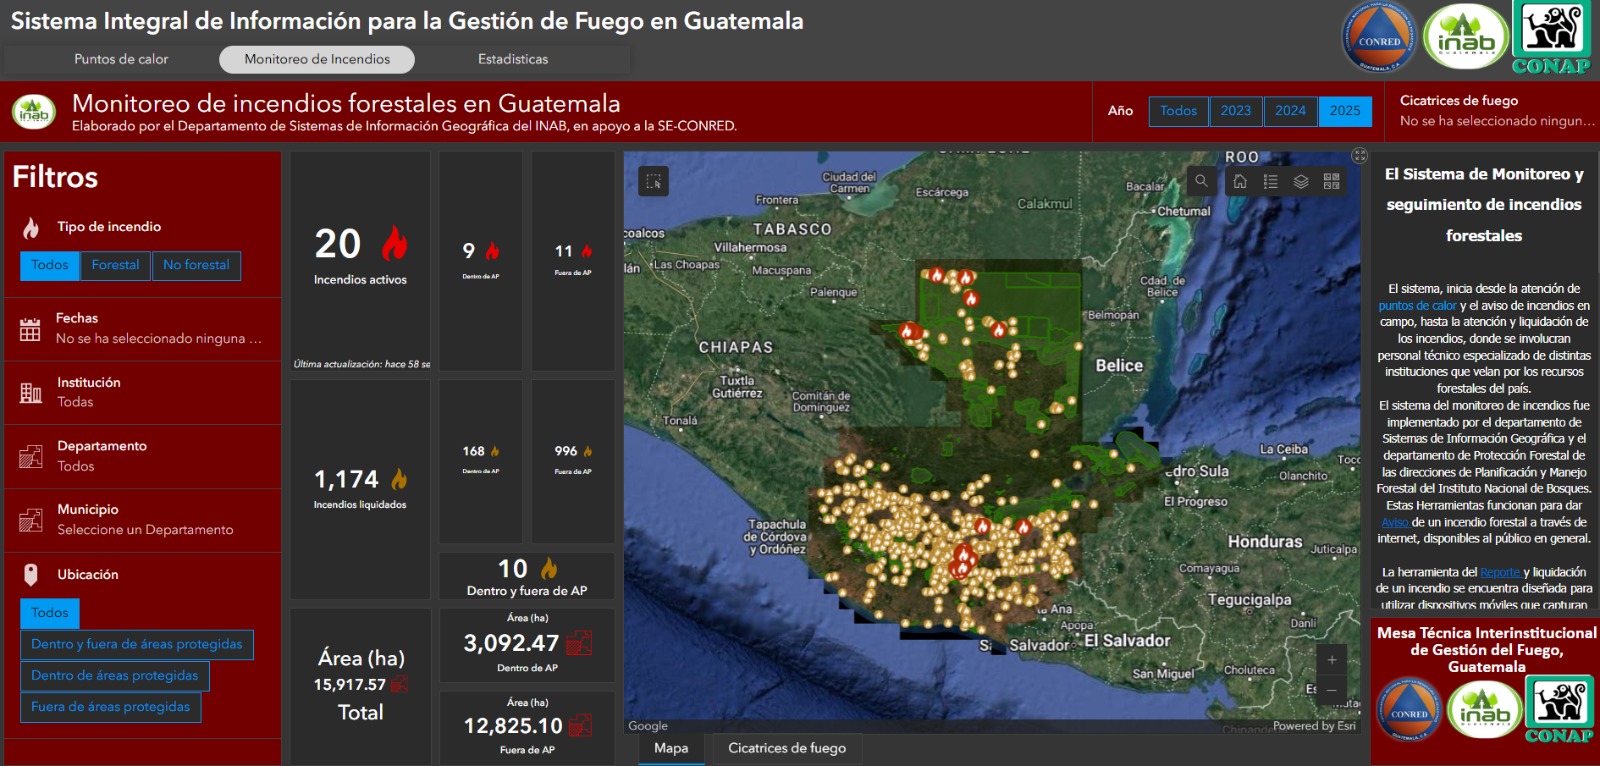Viewport: 1600px width, 766px height.
Task: Zoom out on the map
Action: pos(1332,690)
